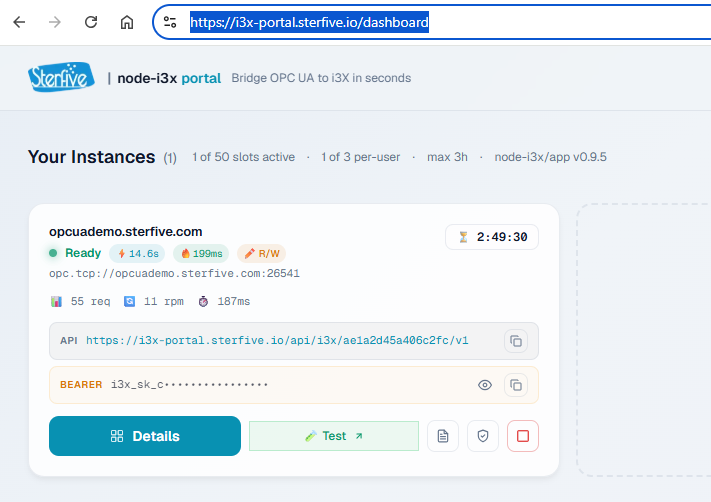Click the 14.6s startup time badge

[x=137, y=253]
